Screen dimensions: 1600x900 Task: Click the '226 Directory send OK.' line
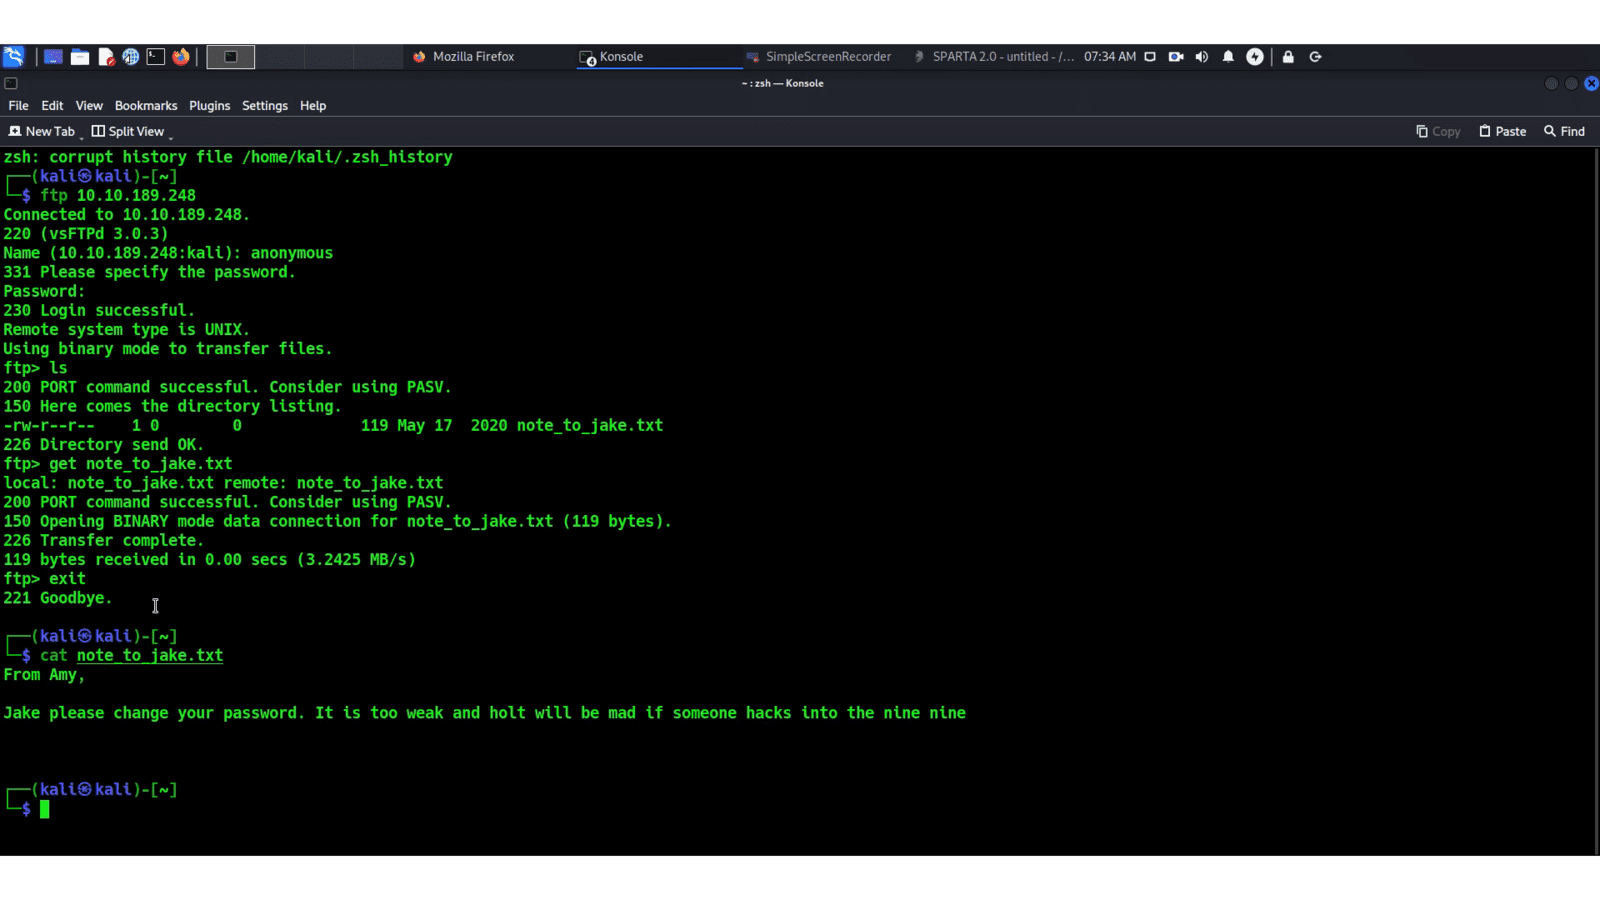point(104,445)
